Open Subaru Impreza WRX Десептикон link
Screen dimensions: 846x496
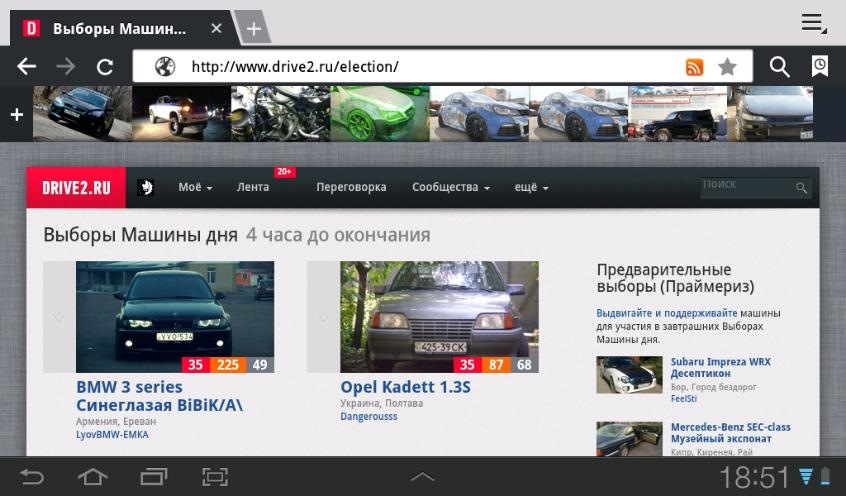pyautogui.click(x=720, y=368)
